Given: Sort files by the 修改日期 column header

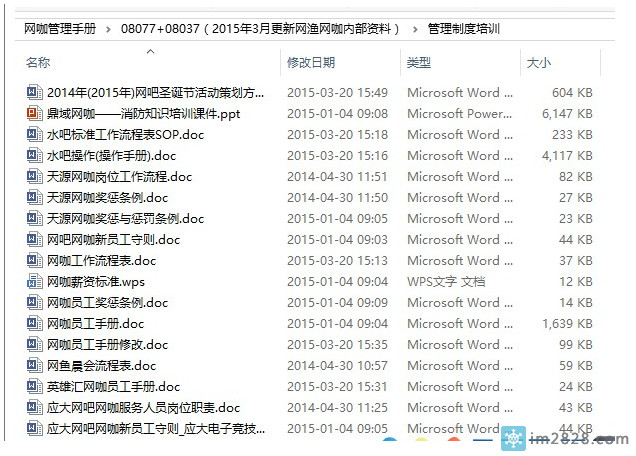Looking at the screenshot, I should pyautogui.click(x=311, y=63).
